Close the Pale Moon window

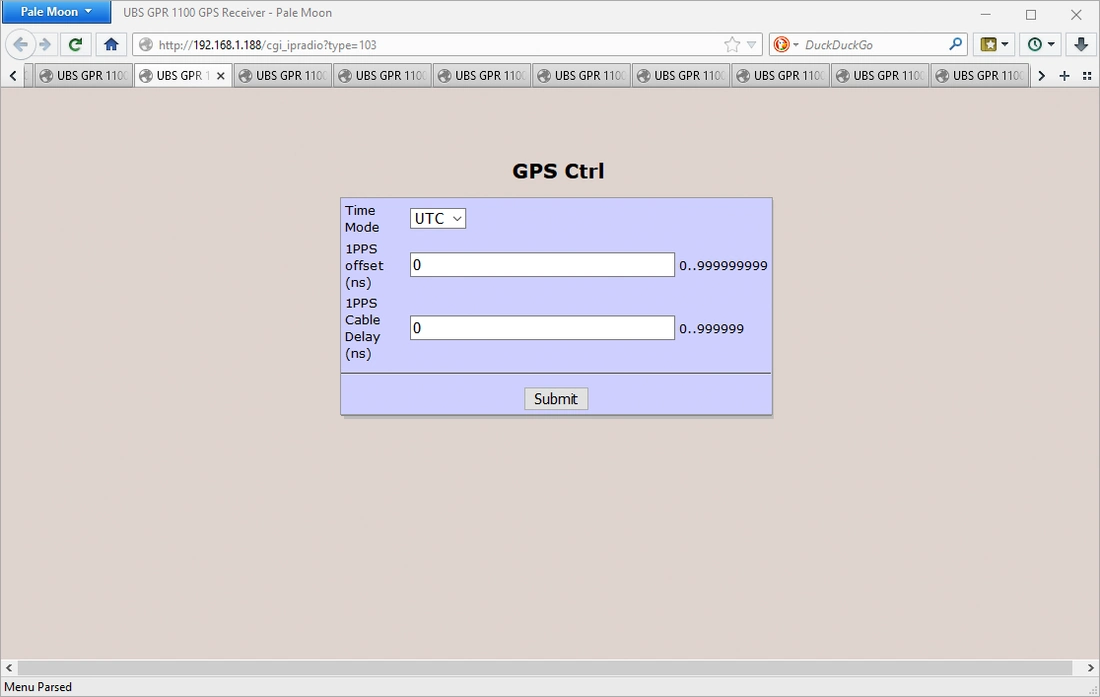[1076, 13]
